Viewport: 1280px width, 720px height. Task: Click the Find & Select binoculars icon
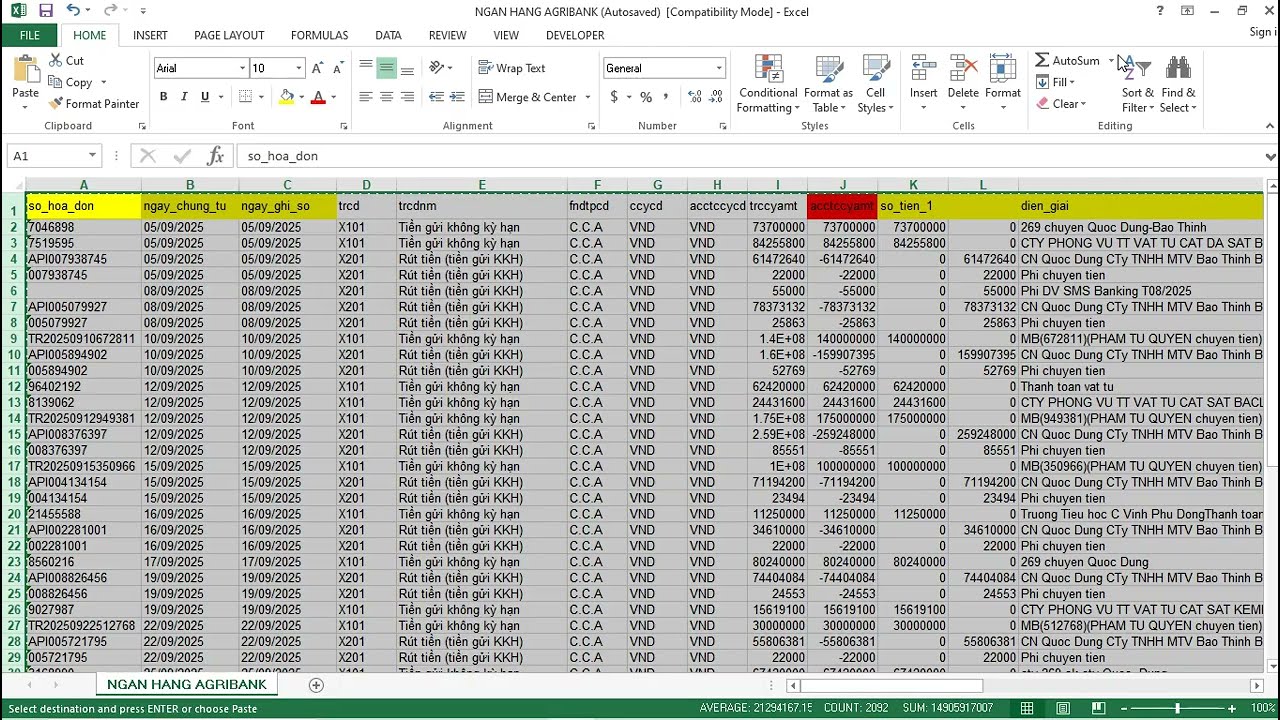pyautogui.click(x=1178, y=69)
